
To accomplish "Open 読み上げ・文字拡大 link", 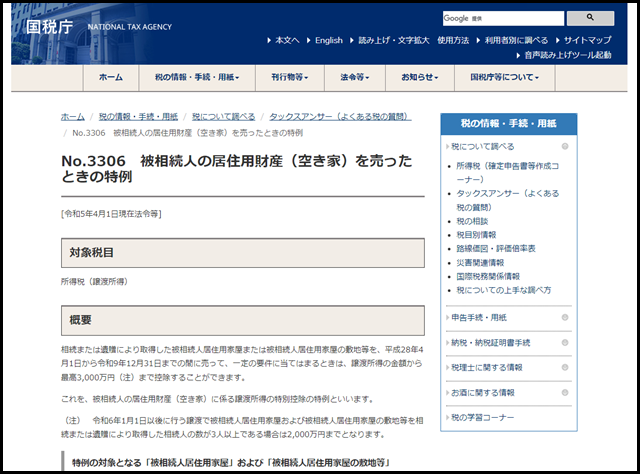I will pyautogui.click(x=394, y=40).
